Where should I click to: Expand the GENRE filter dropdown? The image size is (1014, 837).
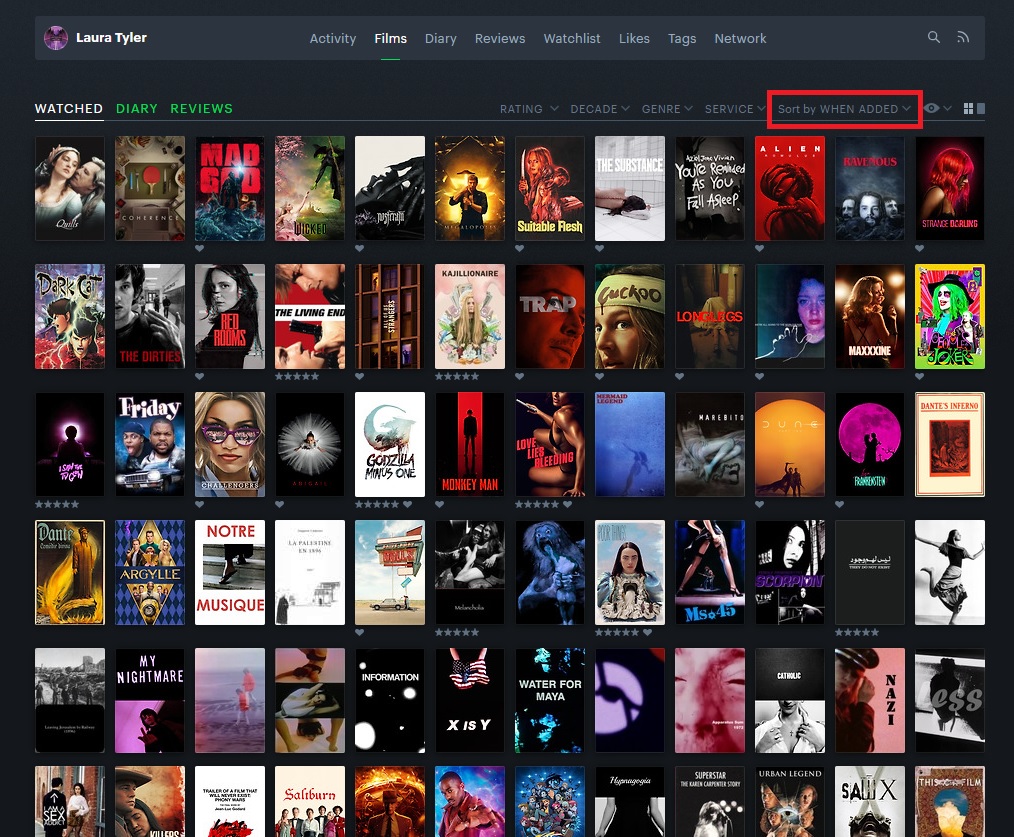click(667, 109)
